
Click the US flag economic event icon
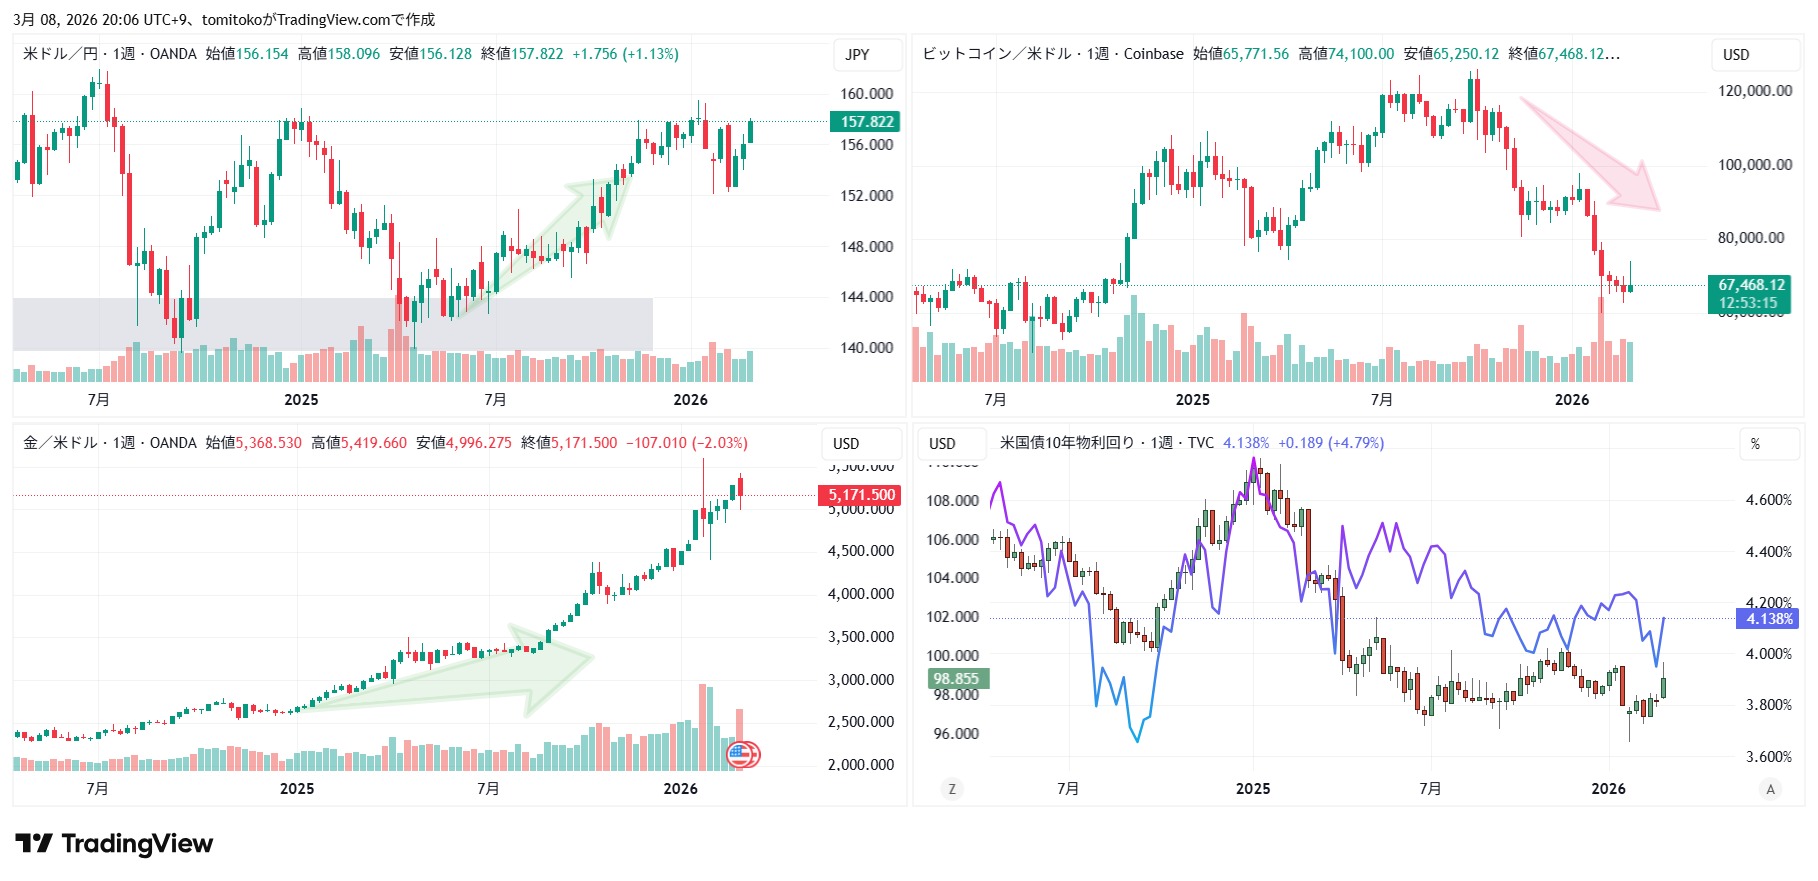click(x=740, y=754)
